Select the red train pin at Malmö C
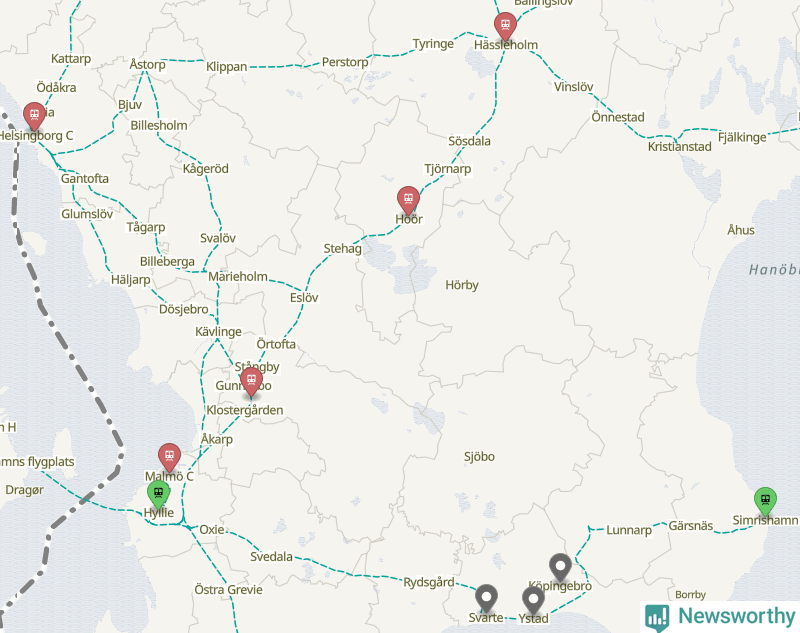800x633 pixels. 169,458
